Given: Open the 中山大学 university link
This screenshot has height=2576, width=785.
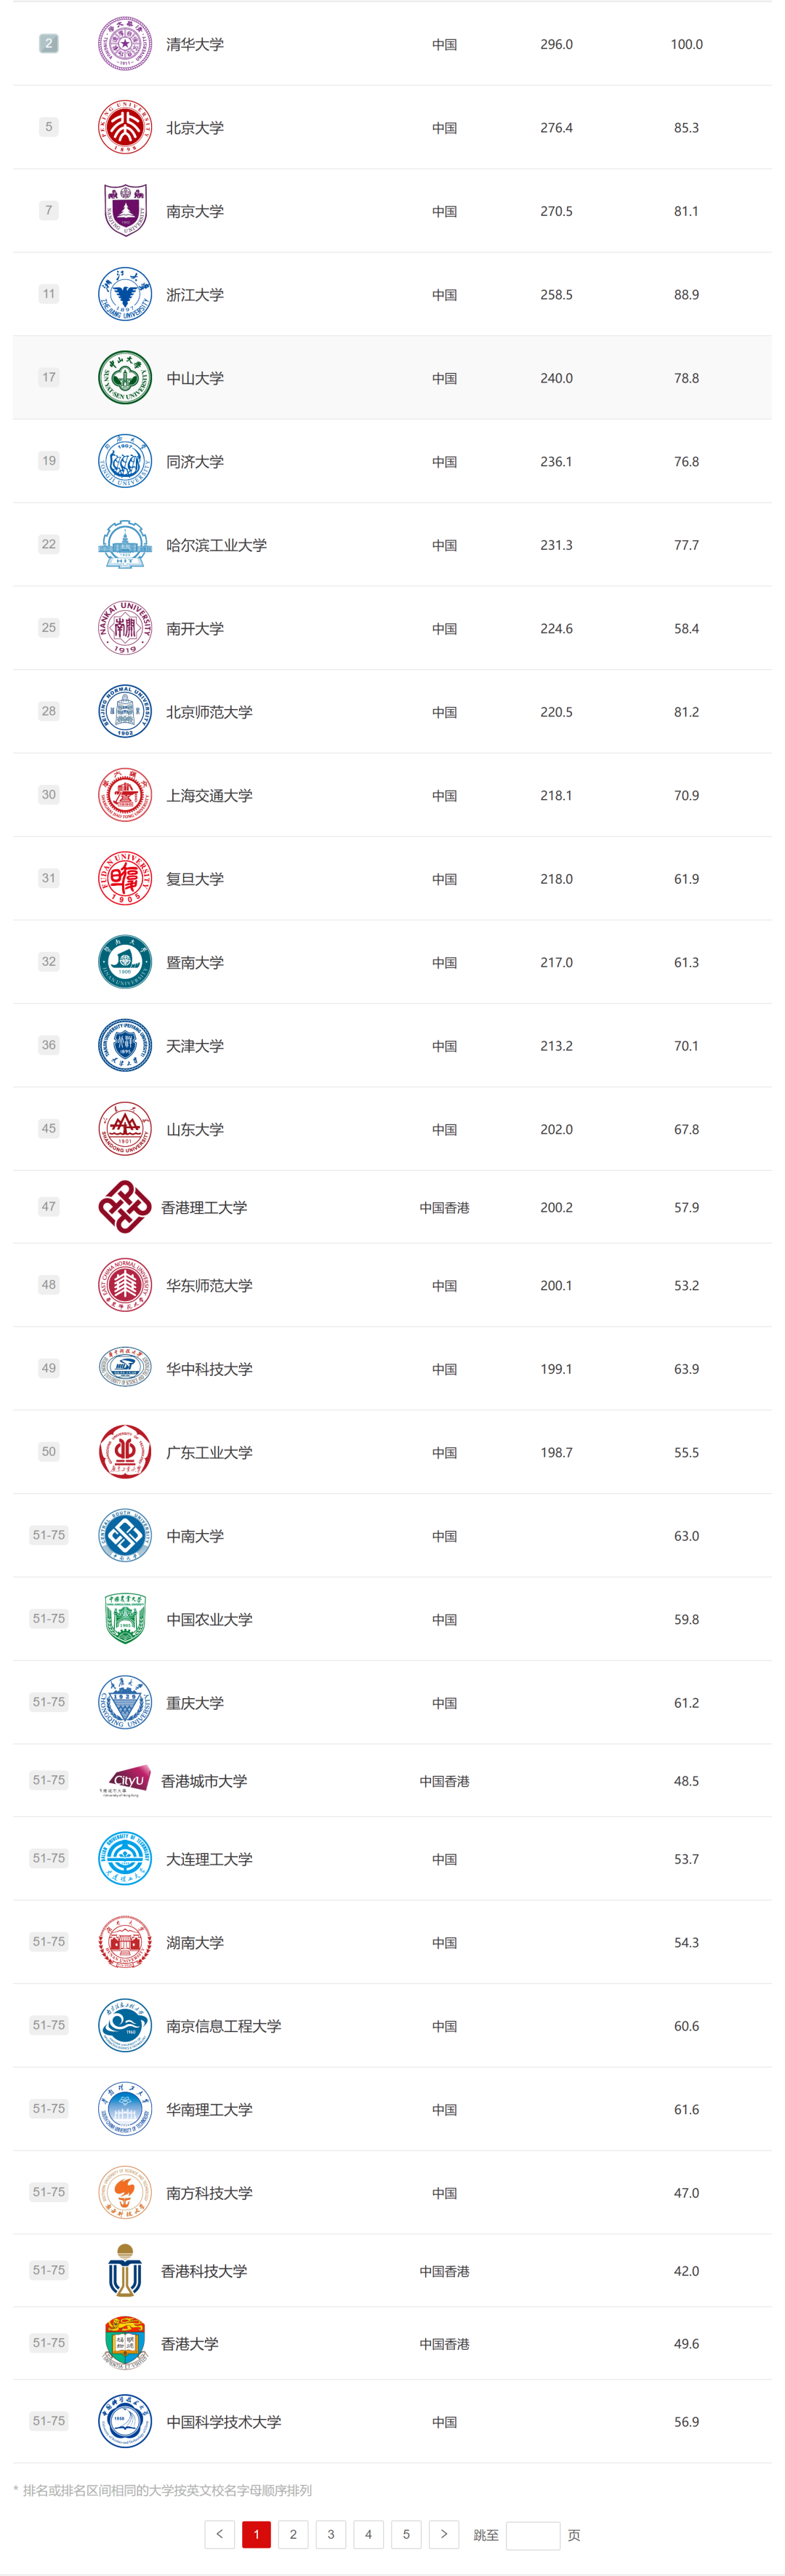Looking at the screenshot, I should [x=195, y=378].
